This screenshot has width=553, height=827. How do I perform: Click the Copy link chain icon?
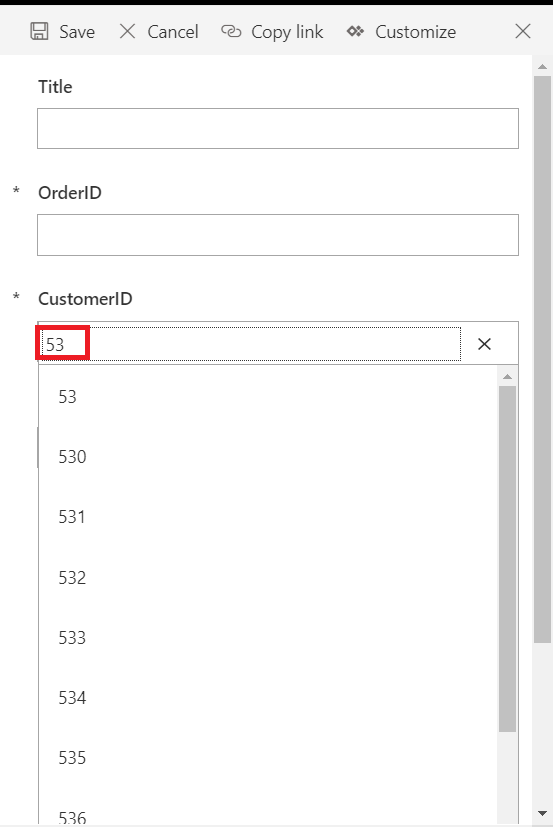tap(231, 32)
